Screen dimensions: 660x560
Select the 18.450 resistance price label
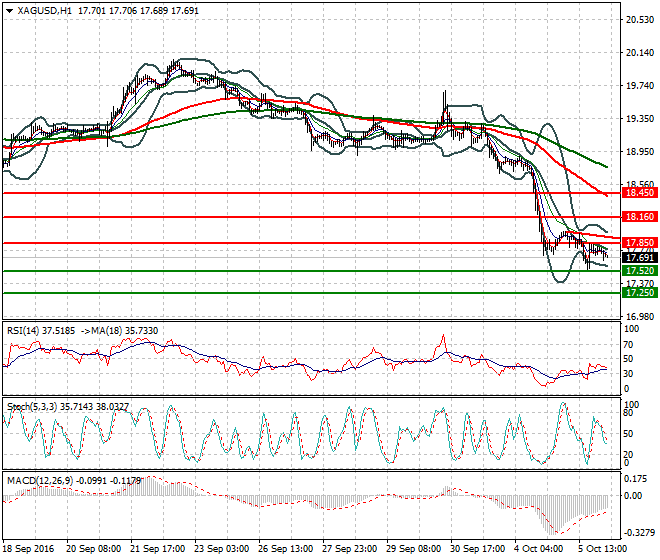(x=640, y=193)
